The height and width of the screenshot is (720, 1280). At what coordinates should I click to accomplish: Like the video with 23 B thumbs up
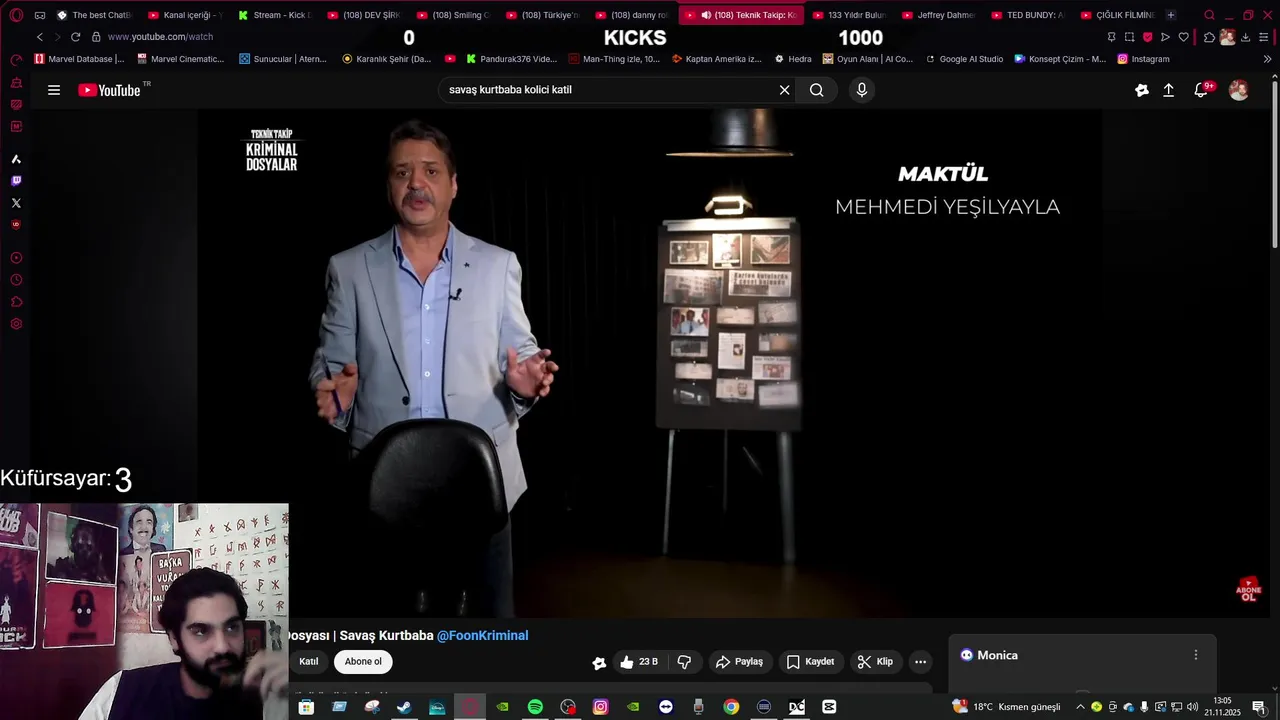pos(638,662)
